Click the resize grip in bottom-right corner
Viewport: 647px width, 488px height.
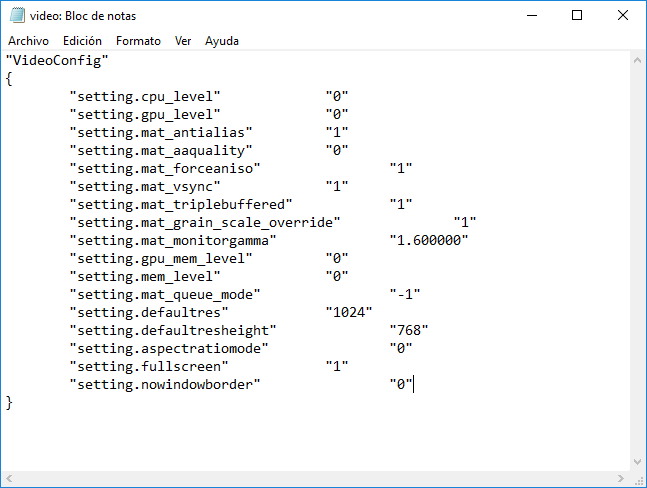[x=637, y=478]
